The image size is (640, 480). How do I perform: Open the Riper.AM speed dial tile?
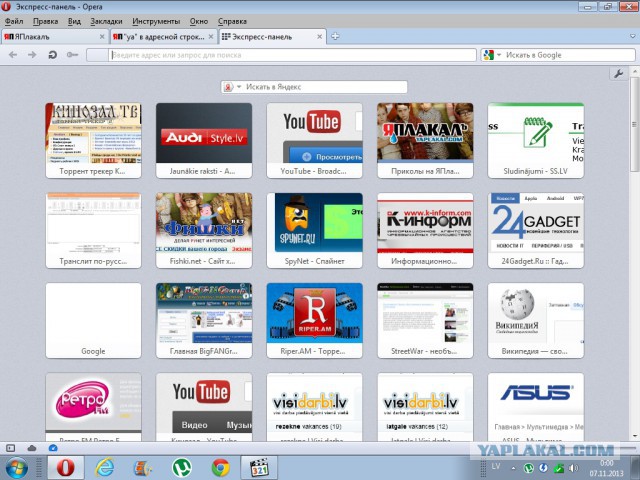point(314,320)
